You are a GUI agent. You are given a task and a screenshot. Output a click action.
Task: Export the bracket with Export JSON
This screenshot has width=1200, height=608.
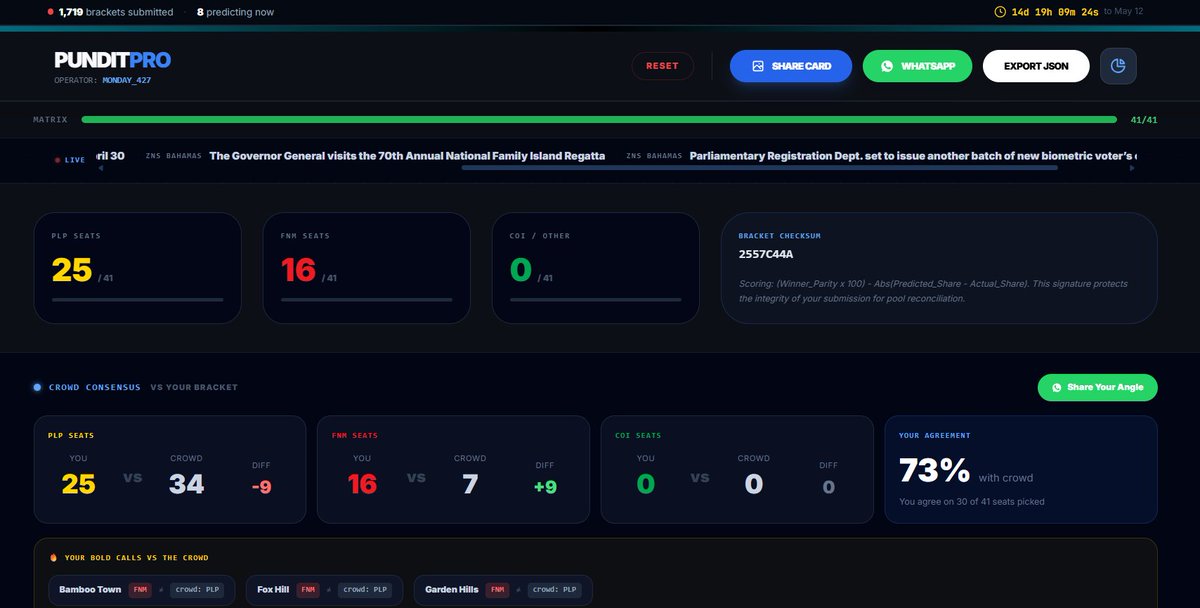tap(1036, 66)
